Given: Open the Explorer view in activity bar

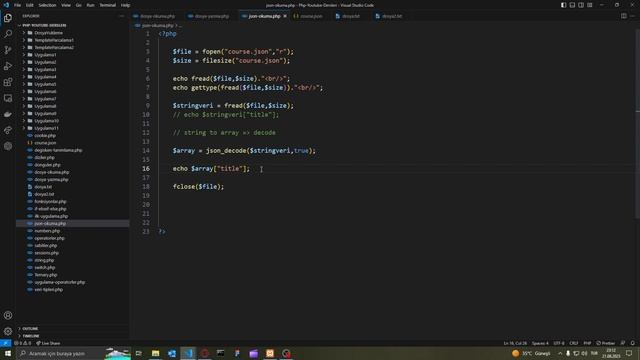Looking at the screenshot, I should 8,18.
